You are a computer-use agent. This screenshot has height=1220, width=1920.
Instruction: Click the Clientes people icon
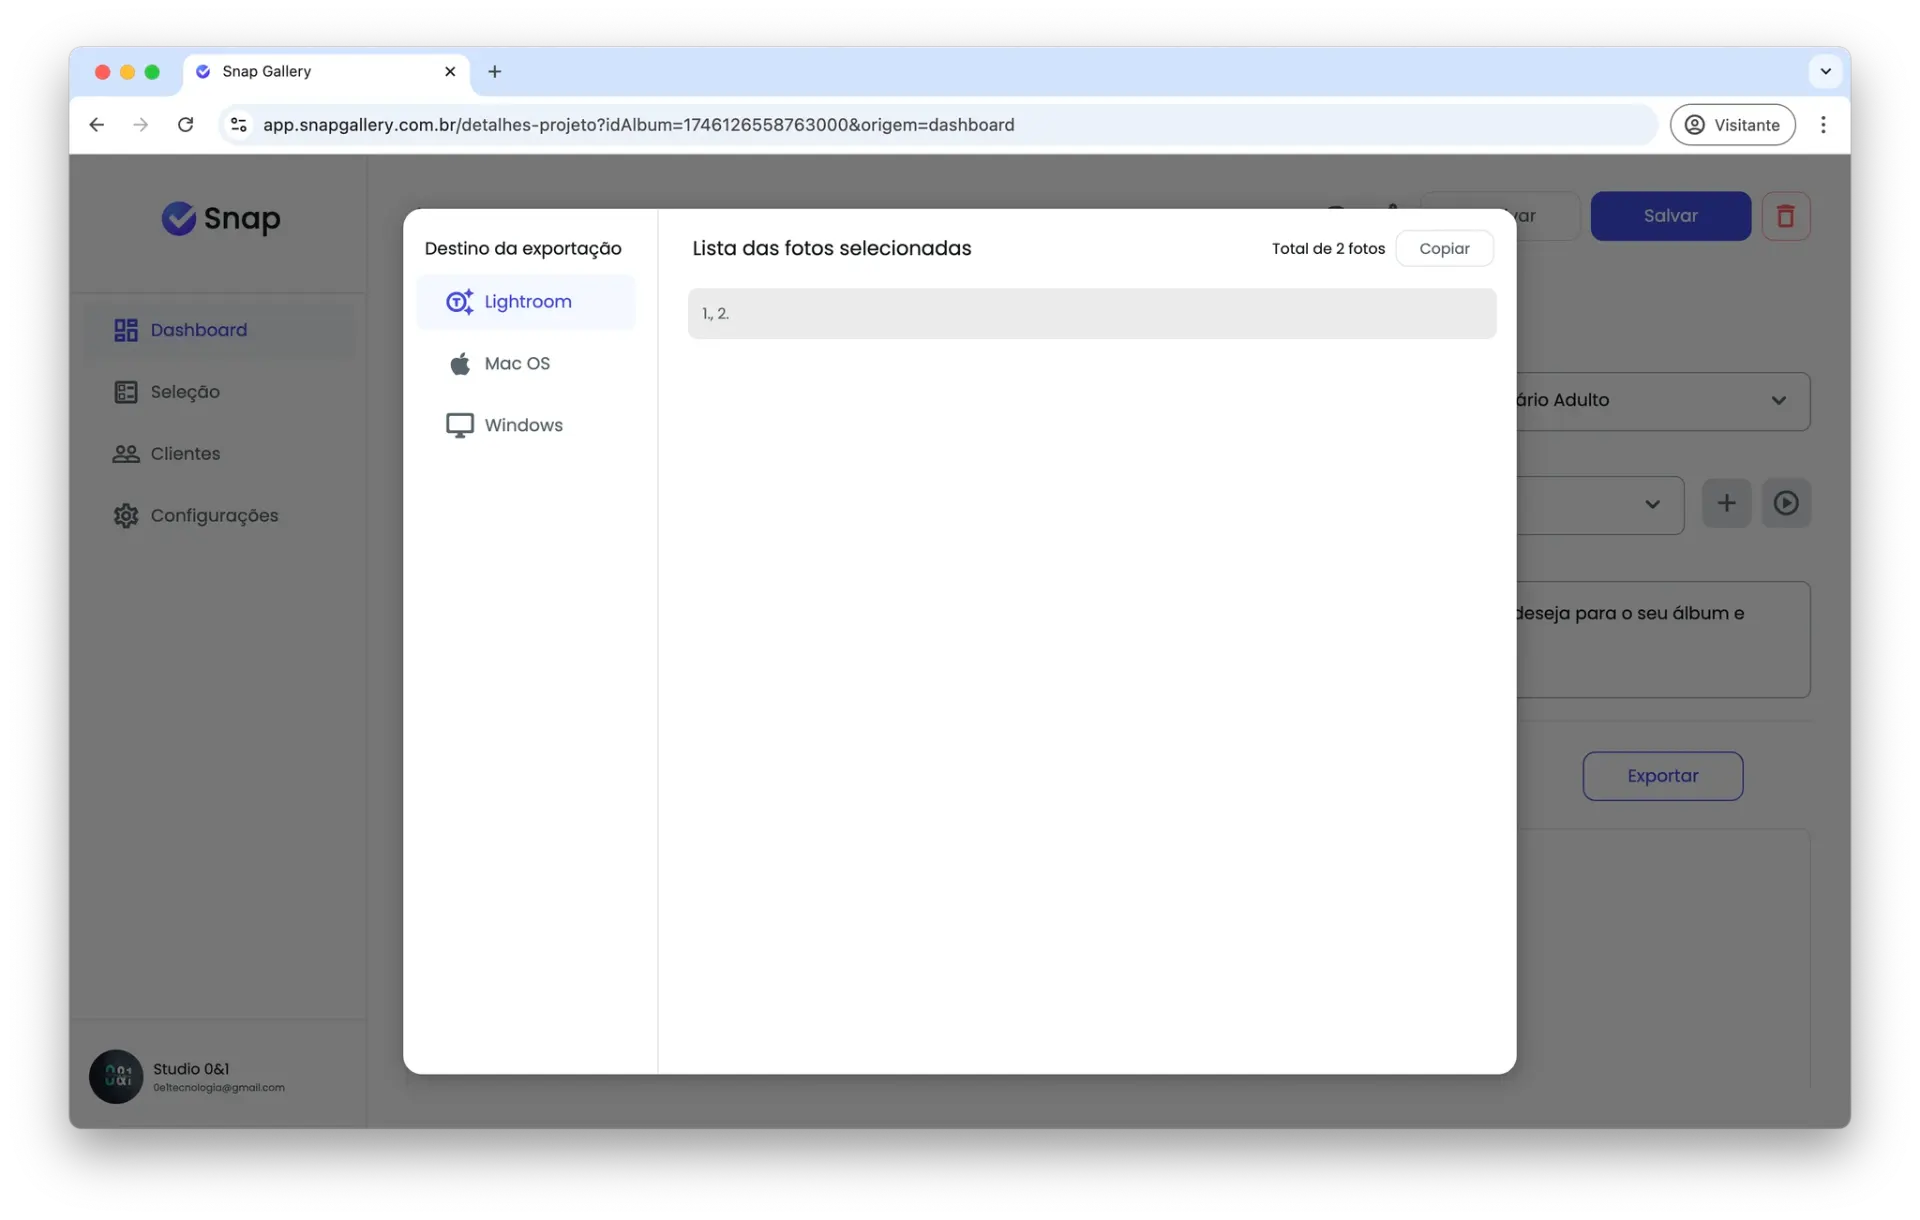click(x=126, y=454)
